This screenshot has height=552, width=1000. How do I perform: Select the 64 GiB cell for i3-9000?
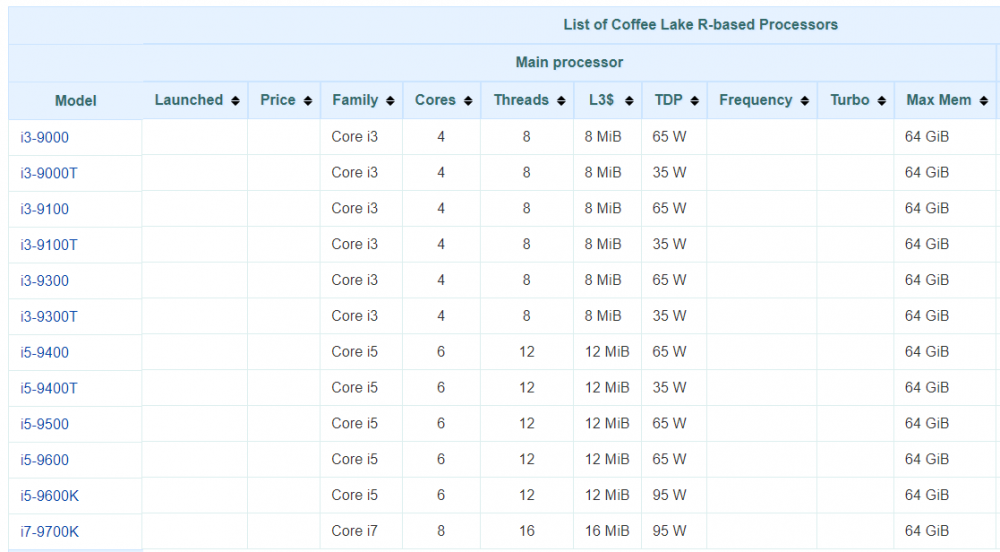click(x=945, y=136)
